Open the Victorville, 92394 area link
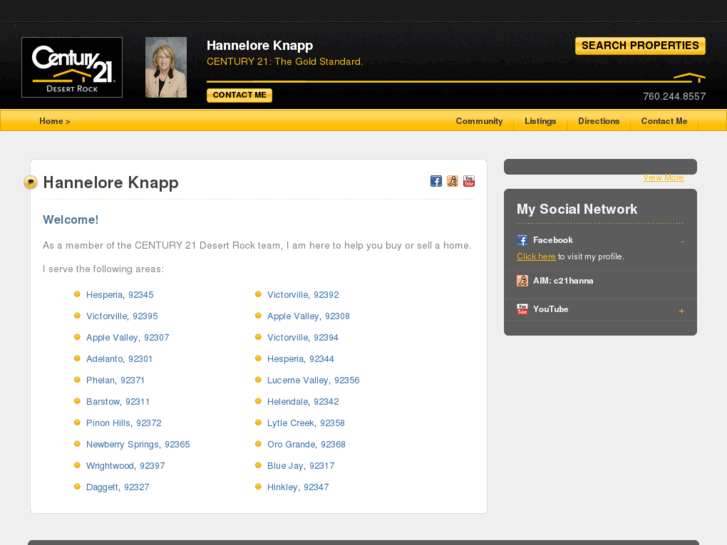This screenshot has height=545, width=727. [303, 337]
